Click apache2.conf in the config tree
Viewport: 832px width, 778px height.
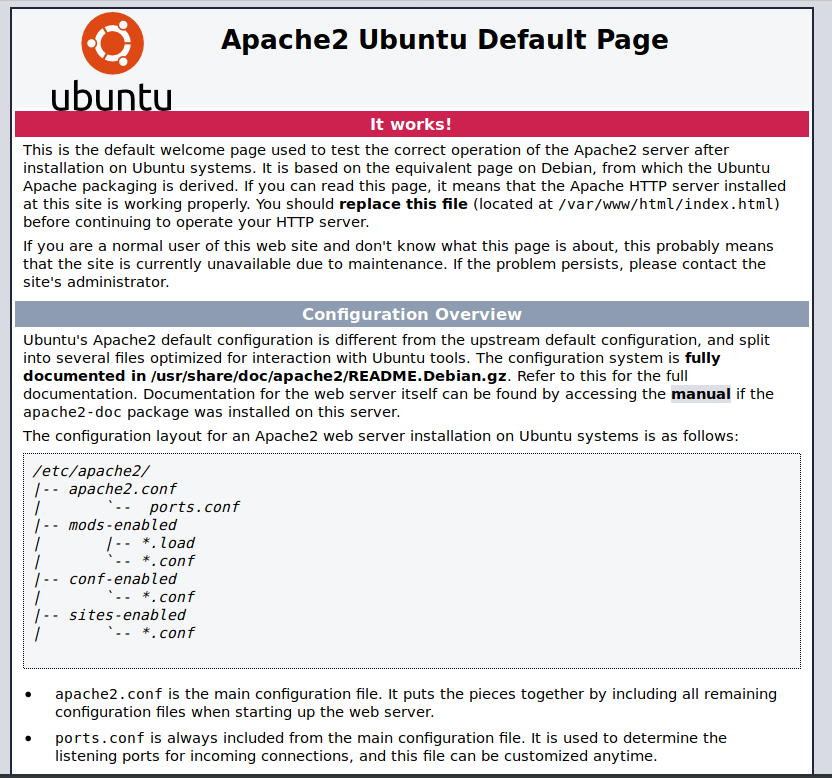click(x=123, y=489)
